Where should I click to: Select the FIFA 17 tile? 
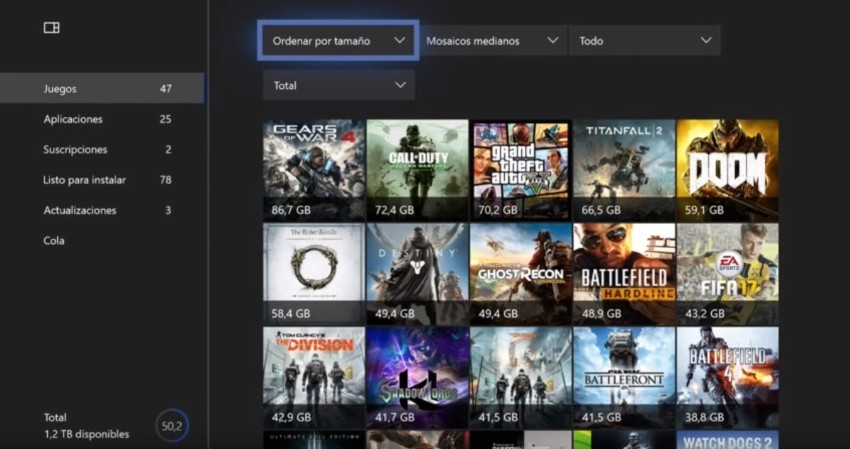click(x=727, y=274)
